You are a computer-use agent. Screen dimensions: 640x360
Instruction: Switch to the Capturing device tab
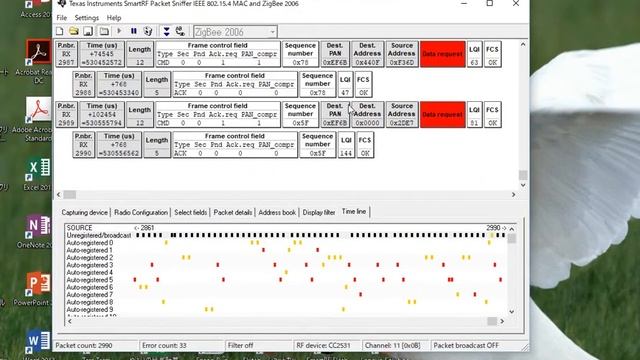(84, 212)
